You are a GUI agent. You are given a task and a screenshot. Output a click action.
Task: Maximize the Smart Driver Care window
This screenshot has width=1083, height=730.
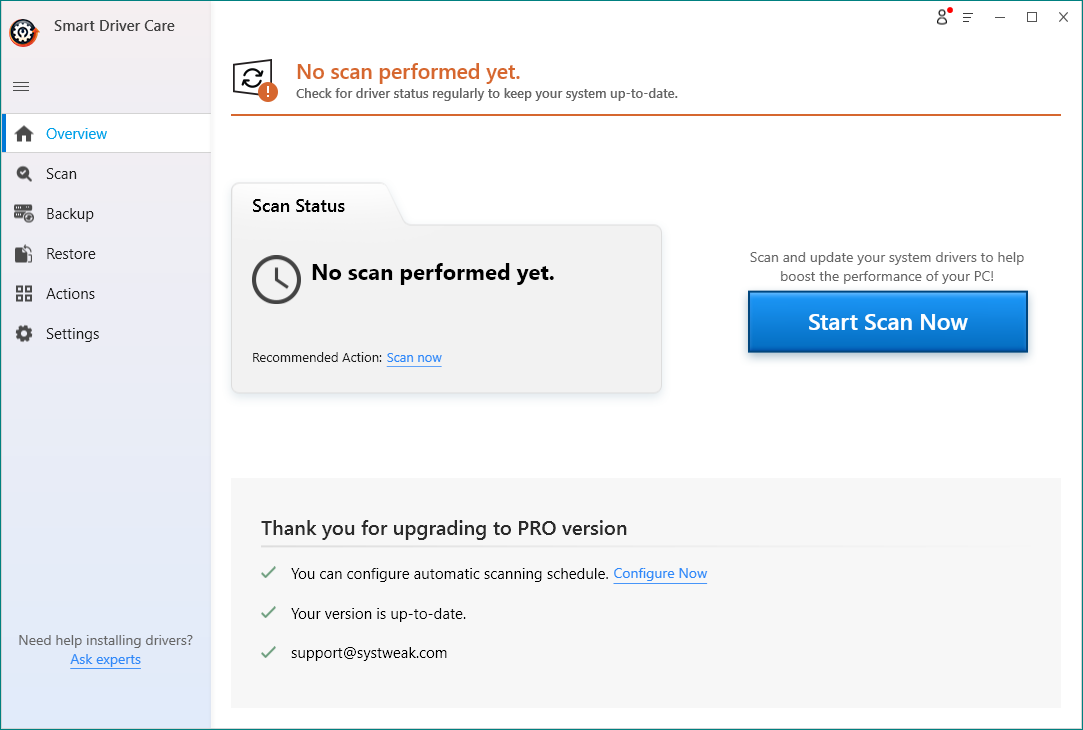1032,17
